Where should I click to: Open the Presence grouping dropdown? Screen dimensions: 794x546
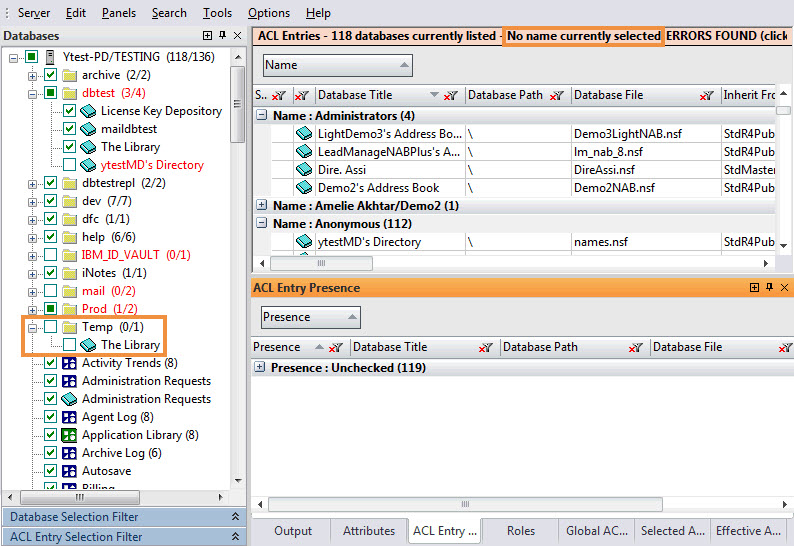tap(310, 317)
